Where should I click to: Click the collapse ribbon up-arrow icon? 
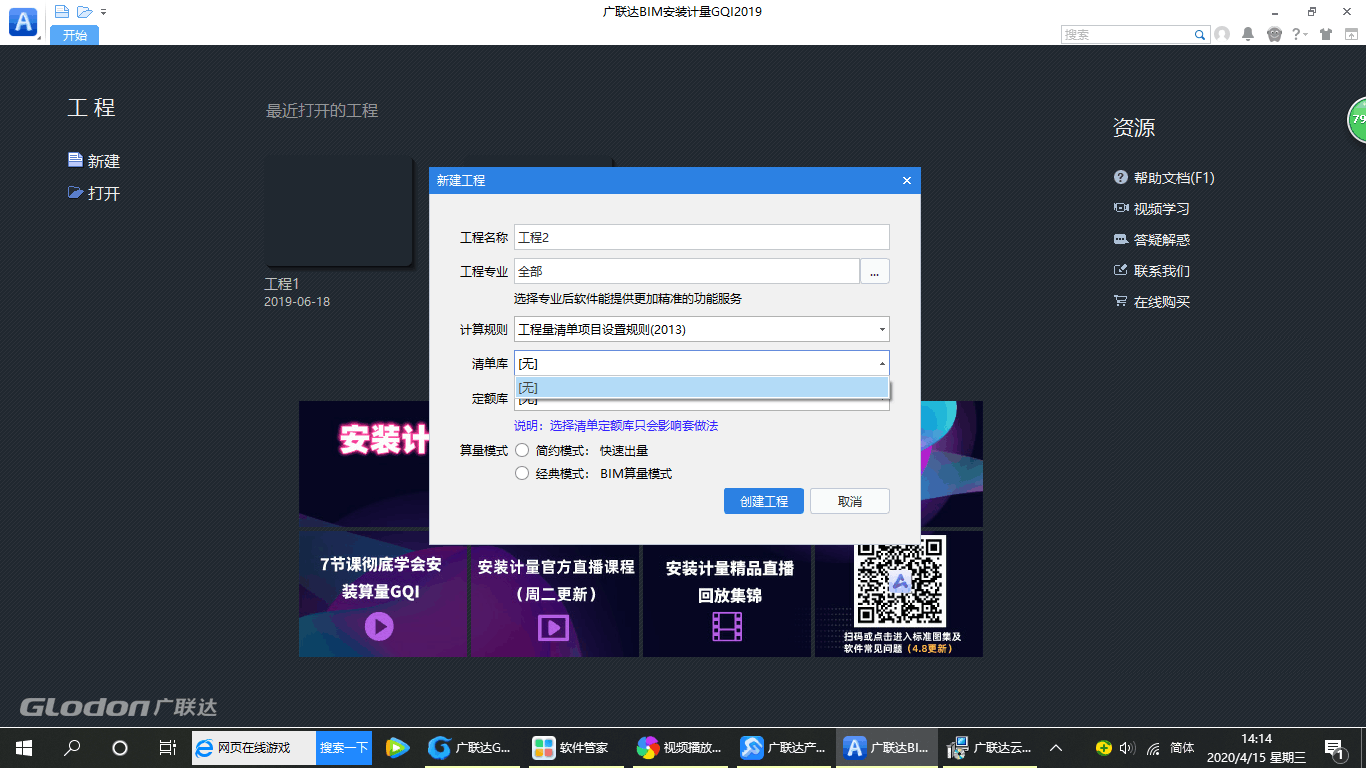pos(1351,34)
